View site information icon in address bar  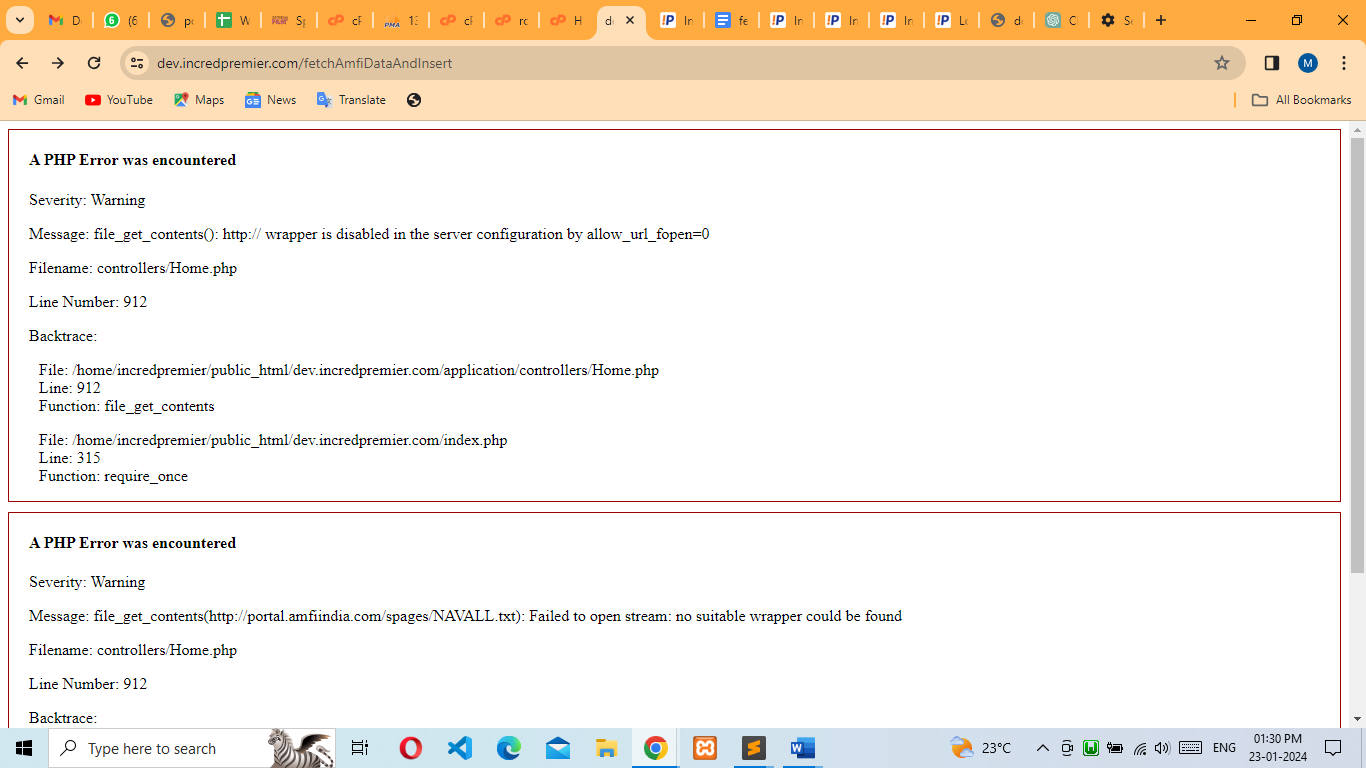tap(138, 63)
